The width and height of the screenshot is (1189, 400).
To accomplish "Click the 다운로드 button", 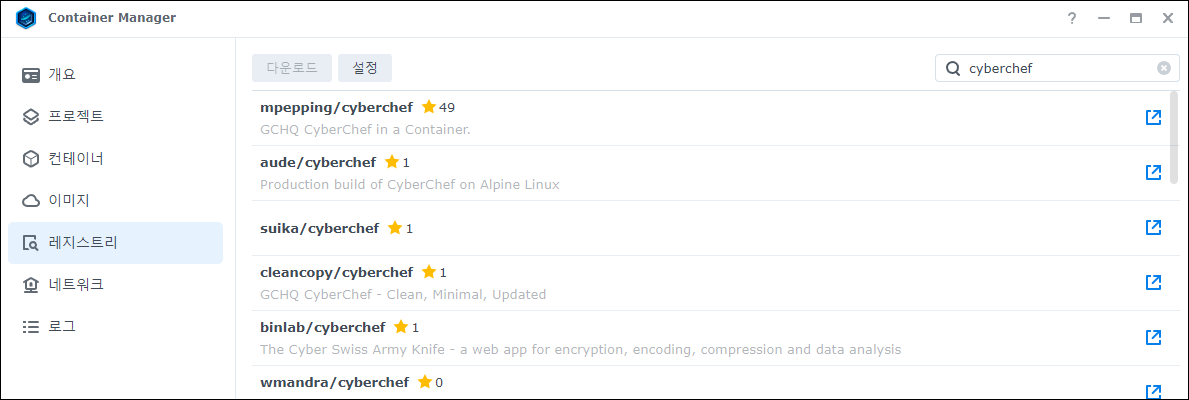I will pyautogui.click(x=292, y=68).
